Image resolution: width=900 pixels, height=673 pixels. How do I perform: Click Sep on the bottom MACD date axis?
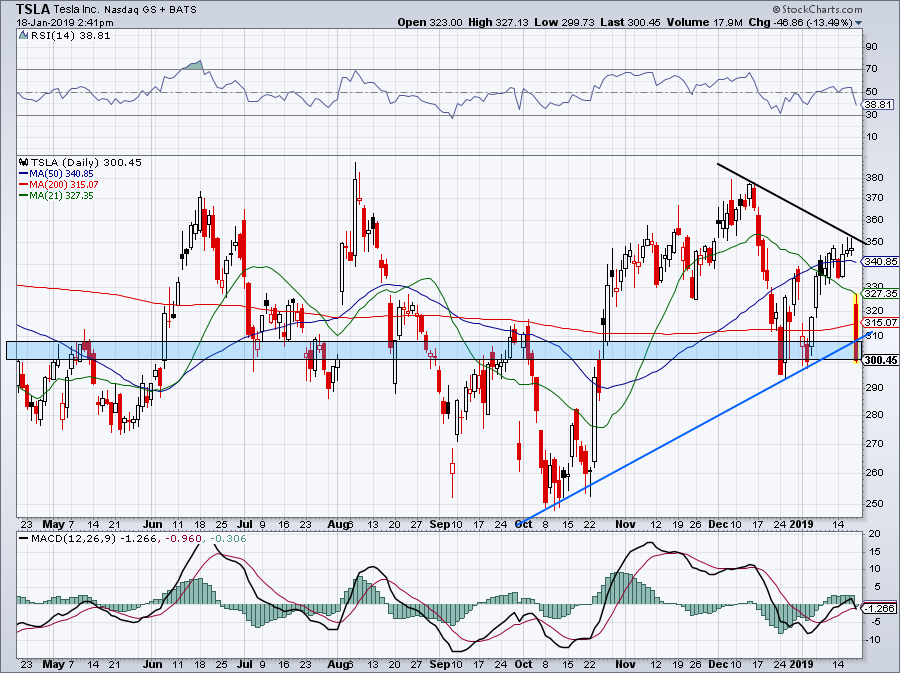(x=440, y=664)
